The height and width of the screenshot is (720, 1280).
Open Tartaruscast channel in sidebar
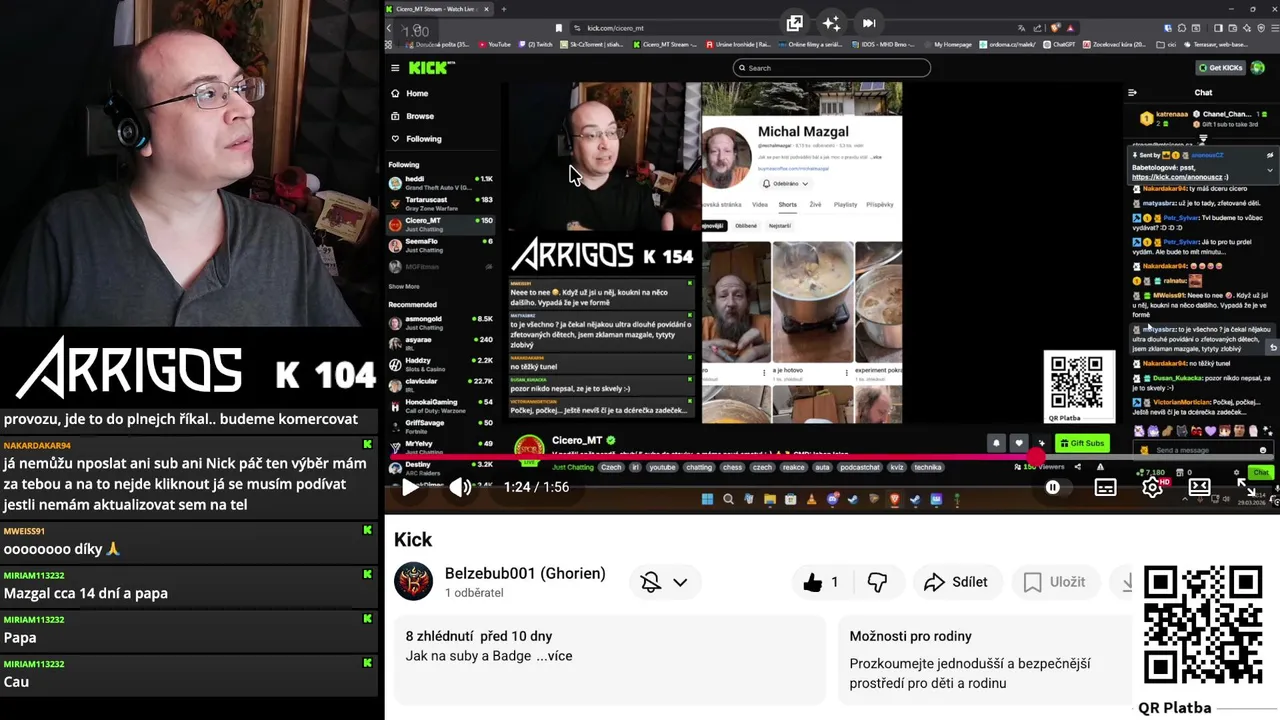pyautogui.click(x=441, y=204)
